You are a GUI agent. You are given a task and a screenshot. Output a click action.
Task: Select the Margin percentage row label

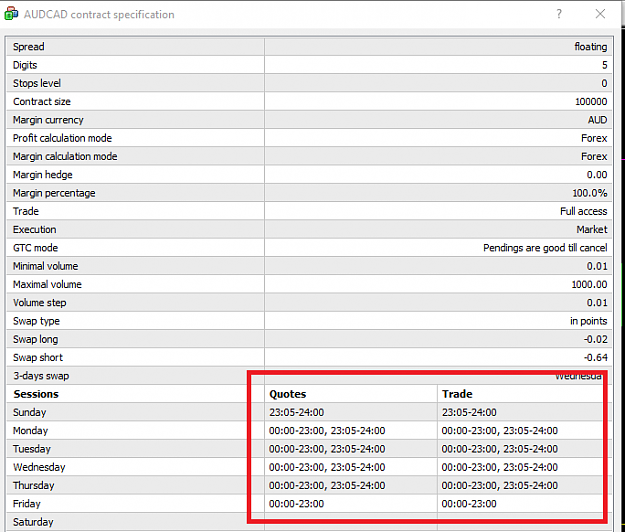54,193
